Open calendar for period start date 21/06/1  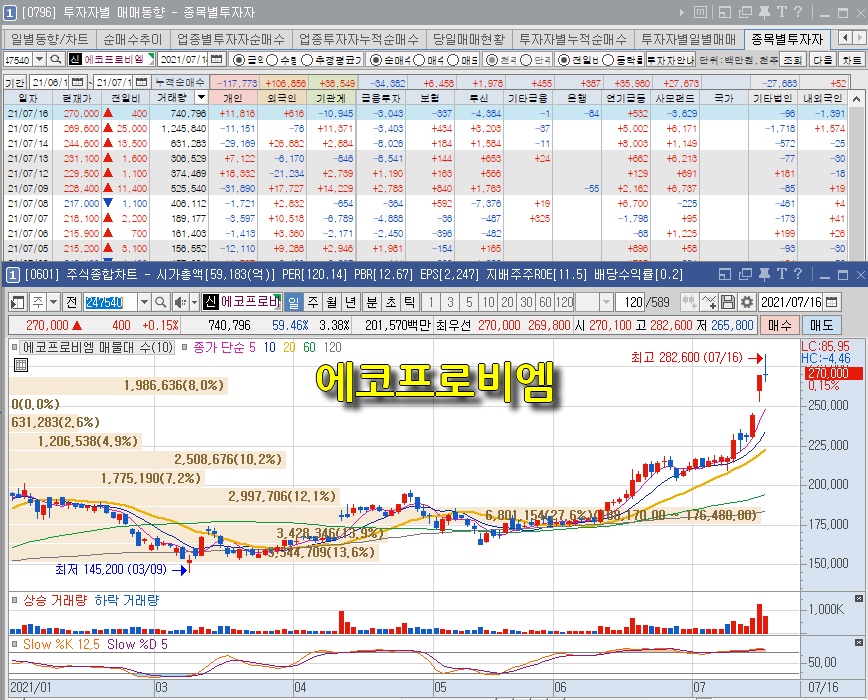pos(78,82)
